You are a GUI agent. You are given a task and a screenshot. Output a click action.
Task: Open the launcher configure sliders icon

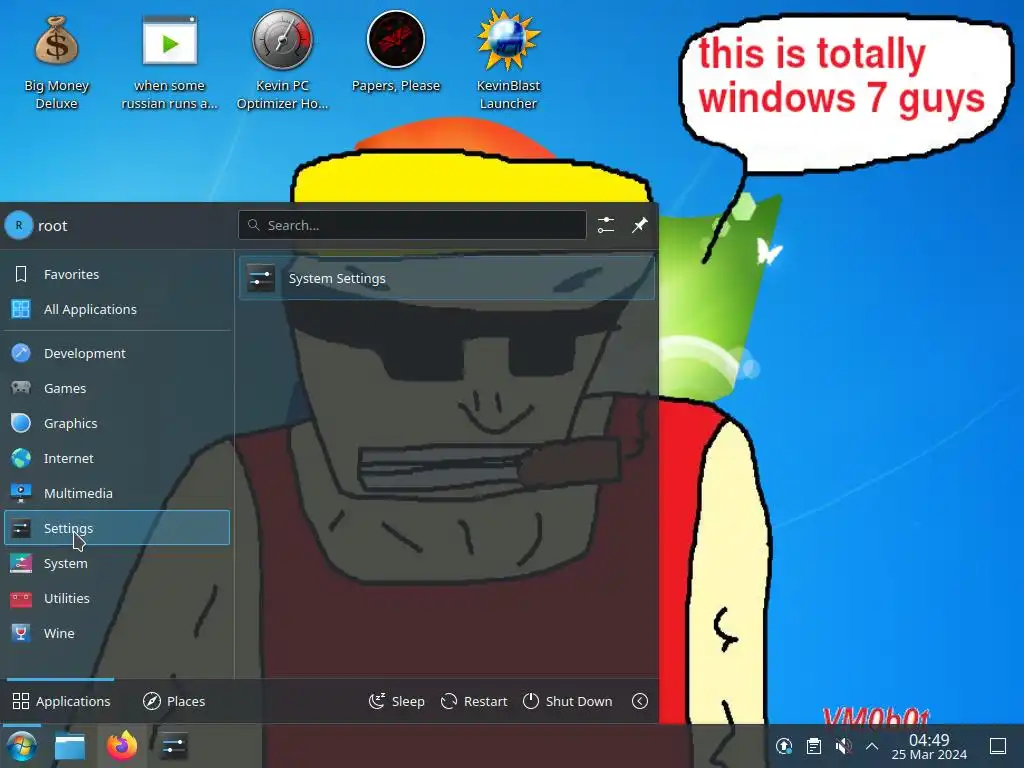tap(605, 225)
